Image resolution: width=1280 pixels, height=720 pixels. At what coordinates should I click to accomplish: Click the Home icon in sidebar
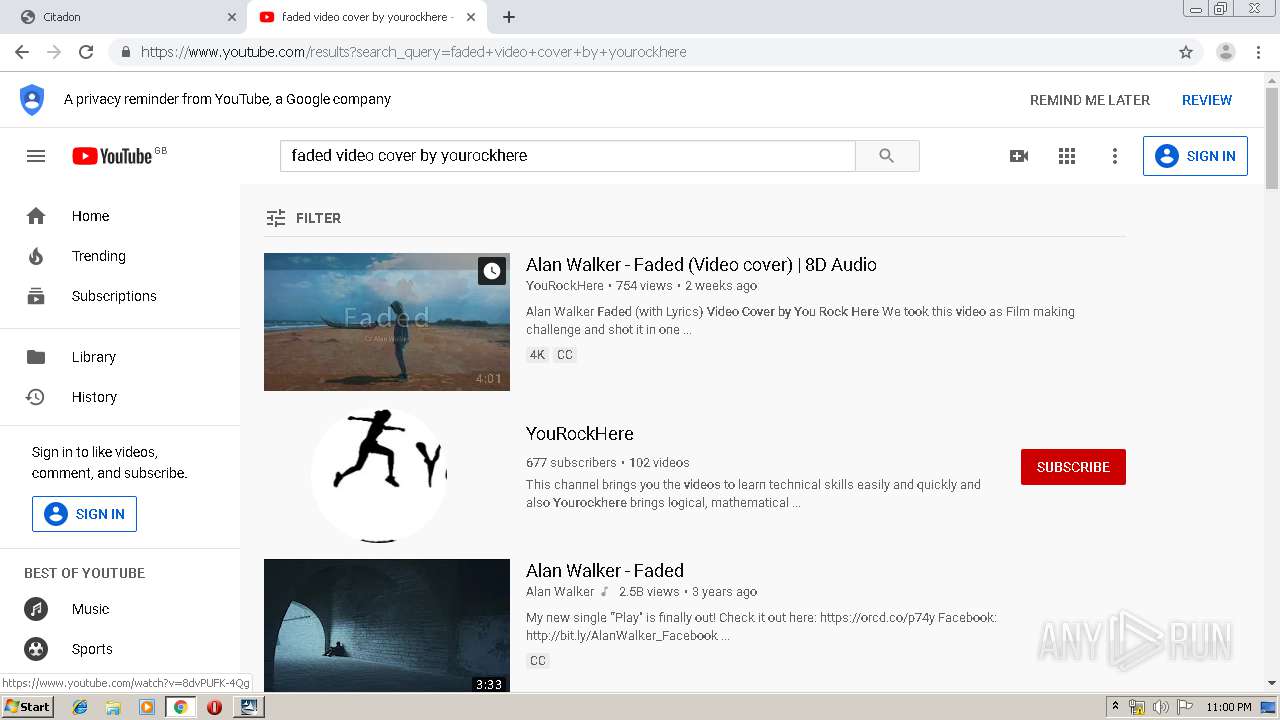click(x=36, y=216)
